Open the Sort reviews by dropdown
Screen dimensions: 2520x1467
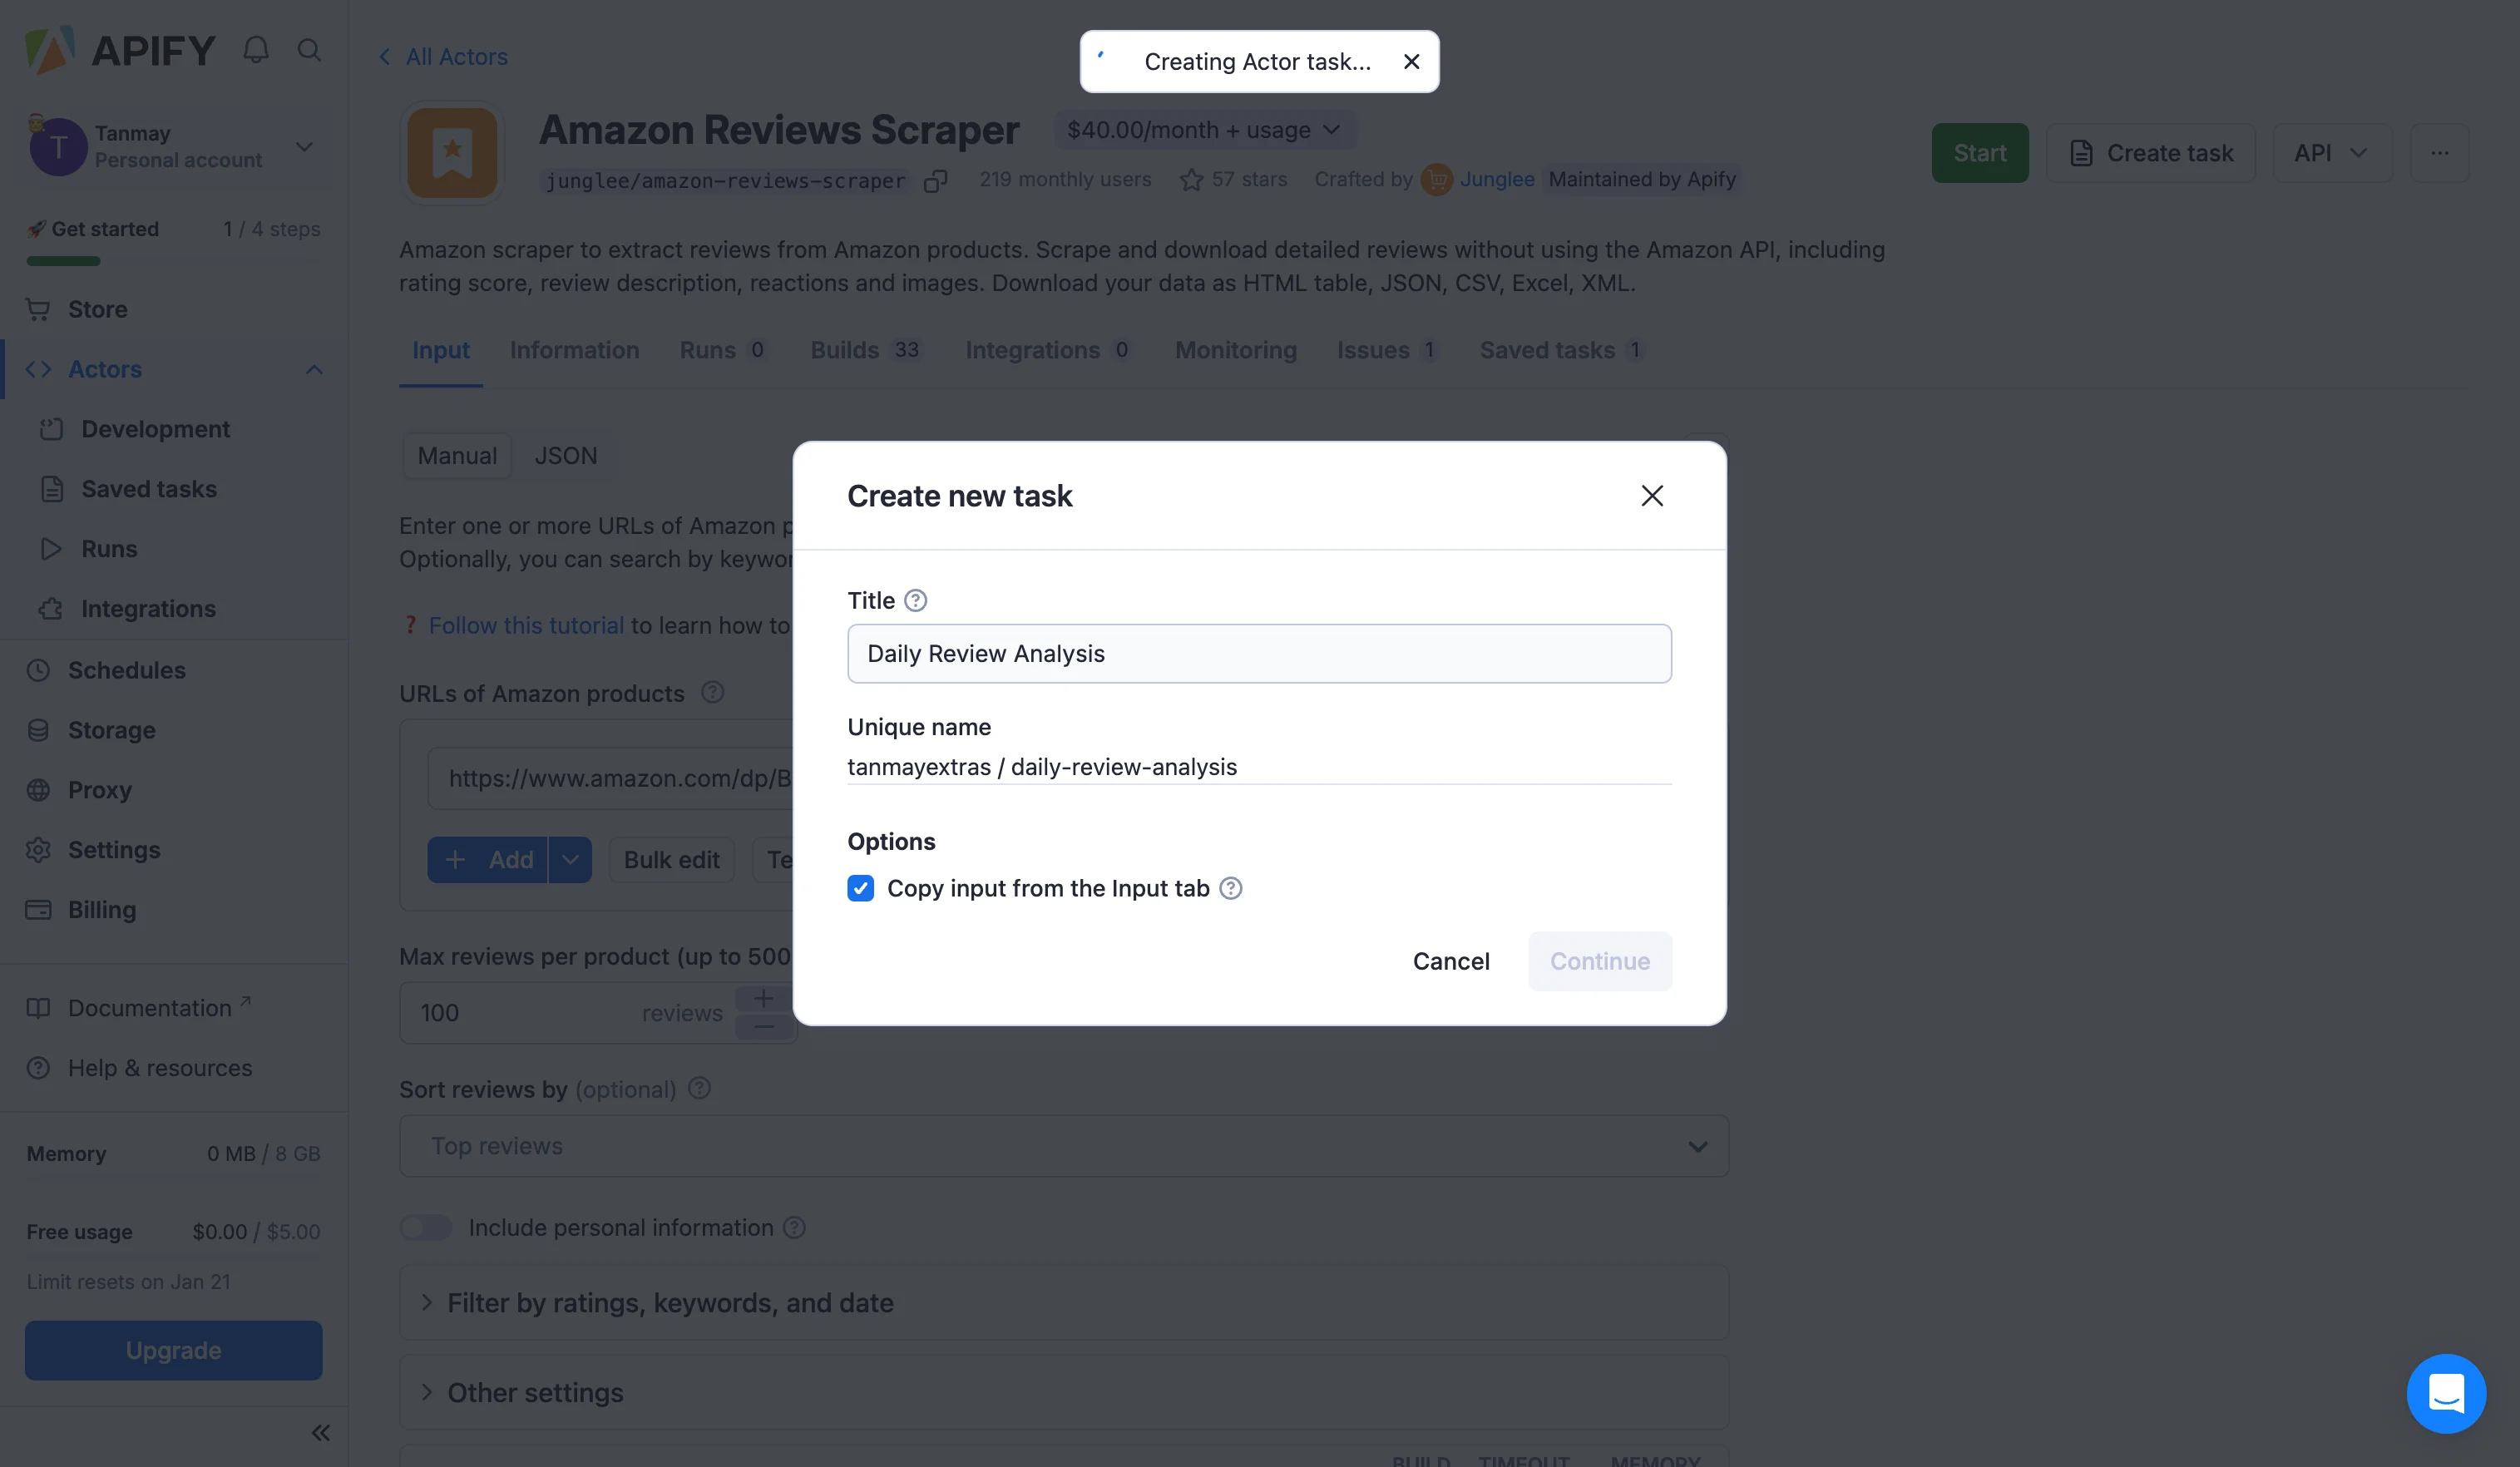(x=1063, y=1146)
